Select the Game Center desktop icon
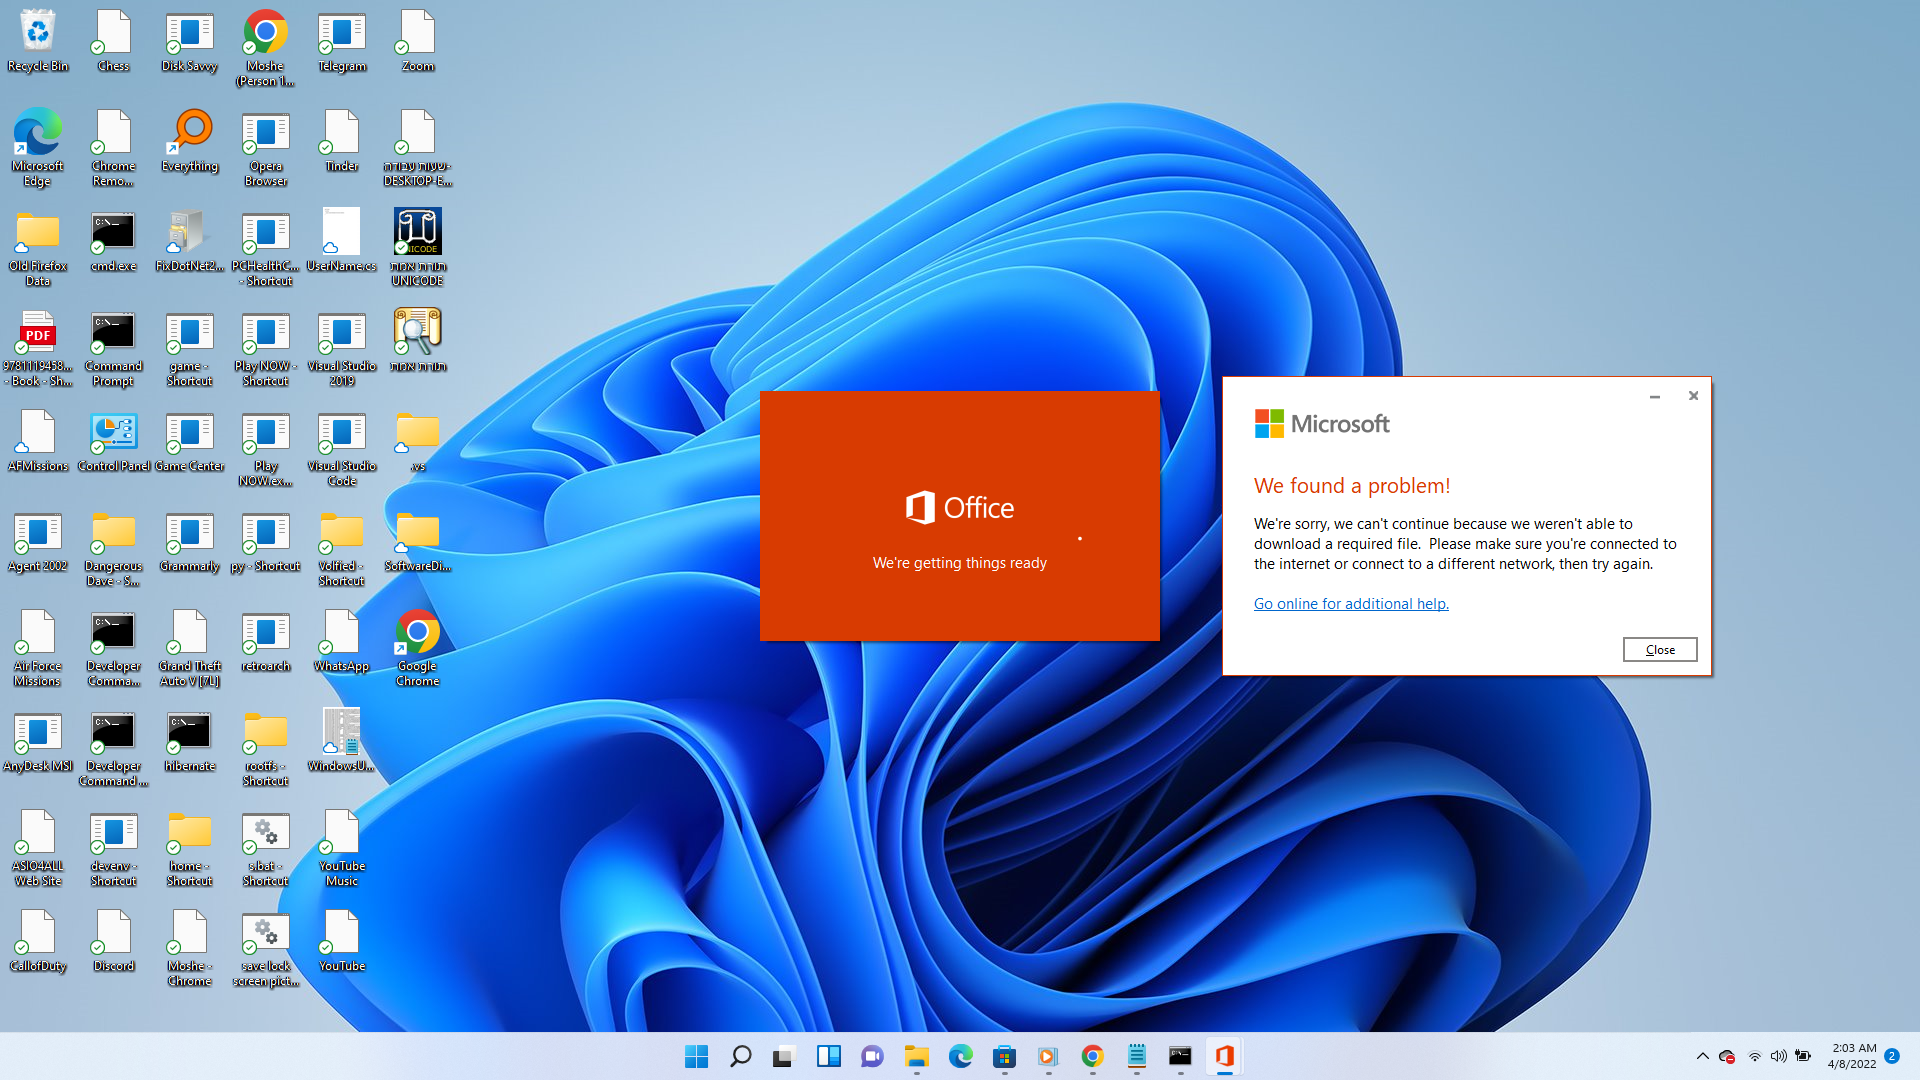Screen dimensions: 1920x1080 click(x=190, y=441)
